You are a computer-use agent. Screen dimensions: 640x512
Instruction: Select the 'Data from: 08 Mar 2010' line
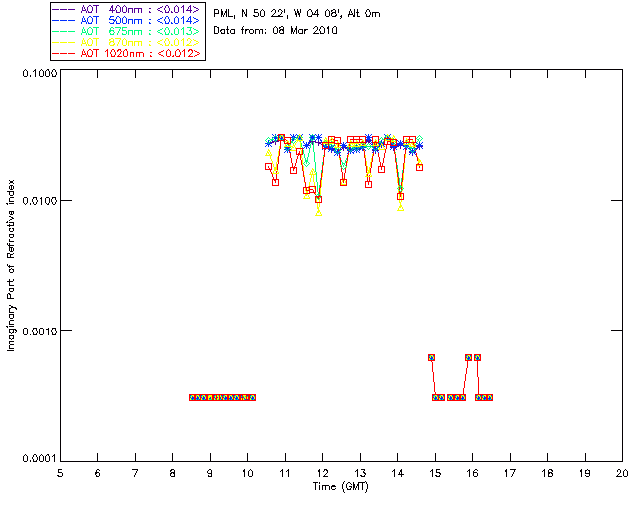[x=276, y=31]
